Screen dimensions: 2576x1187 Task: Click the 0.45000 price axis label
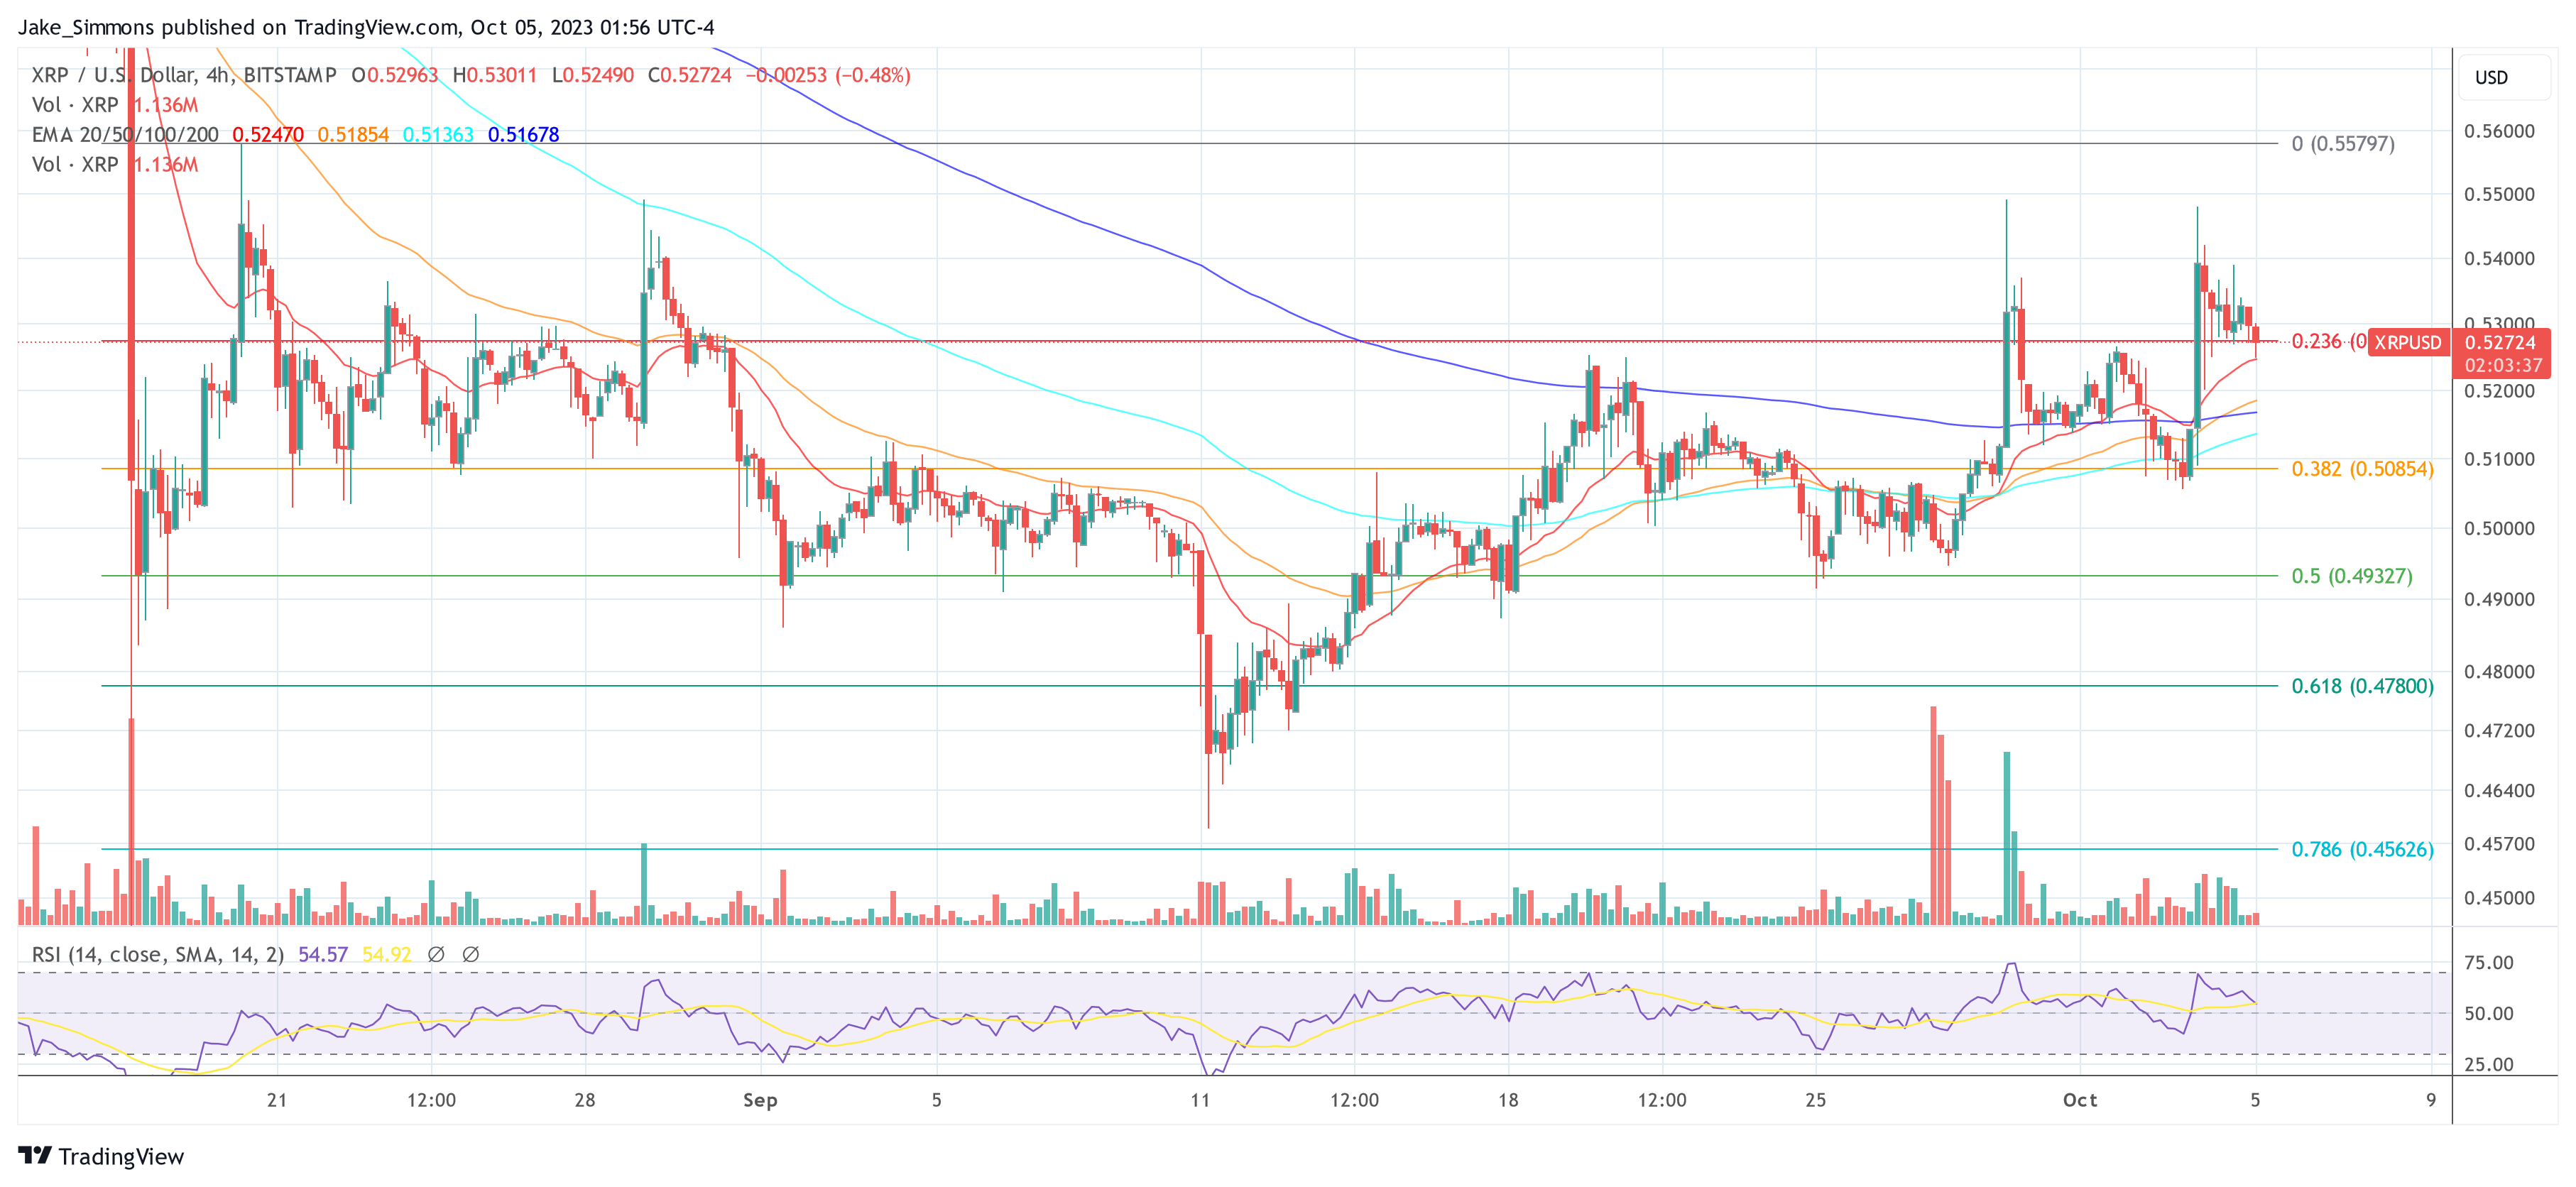(2499, 897)
